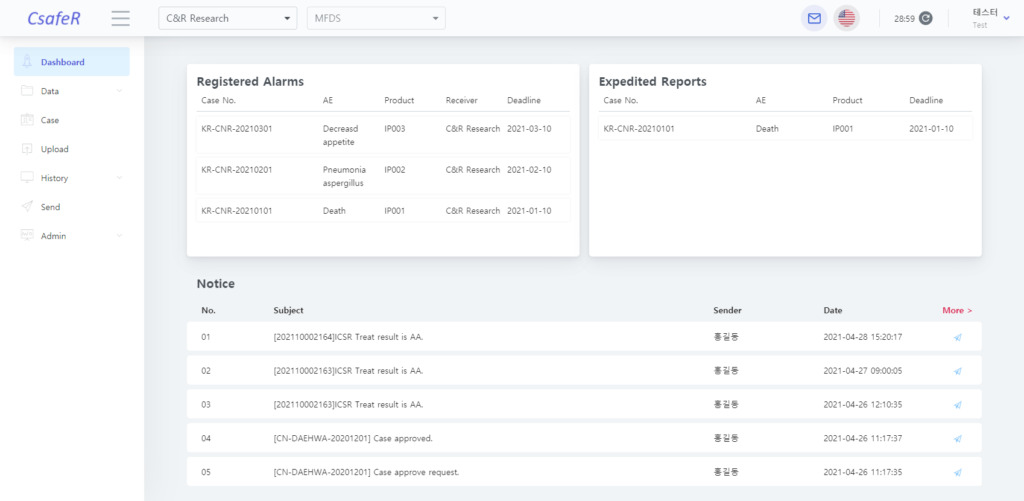The height and width of the screenshot is (501, 1024).
Task: Open notice 'Case approve request.' subject
Action: pos(366,472)
